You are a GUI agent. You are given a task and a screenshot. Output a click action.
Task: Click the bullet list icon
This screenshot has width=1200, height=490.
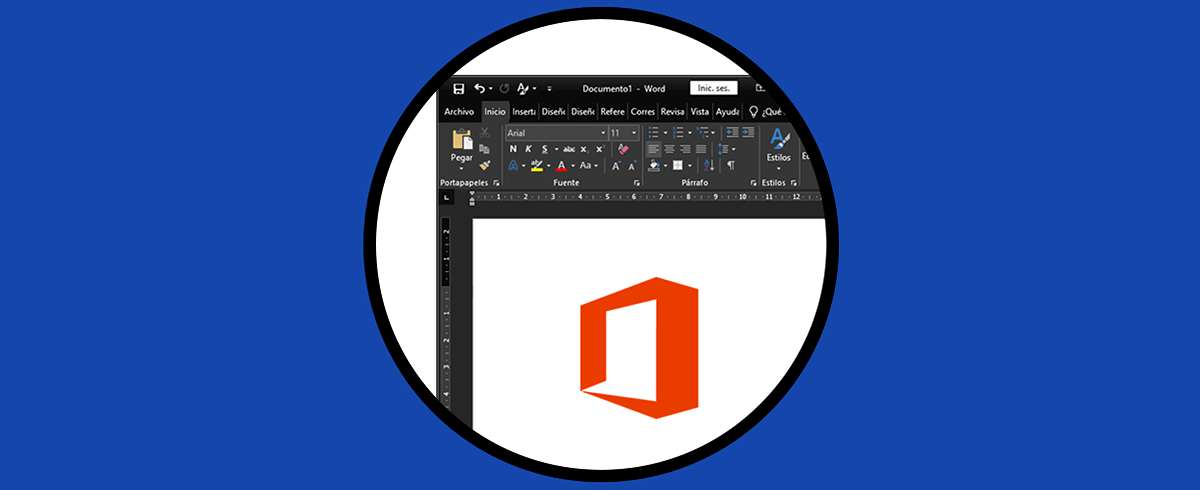tap(654, 132)
